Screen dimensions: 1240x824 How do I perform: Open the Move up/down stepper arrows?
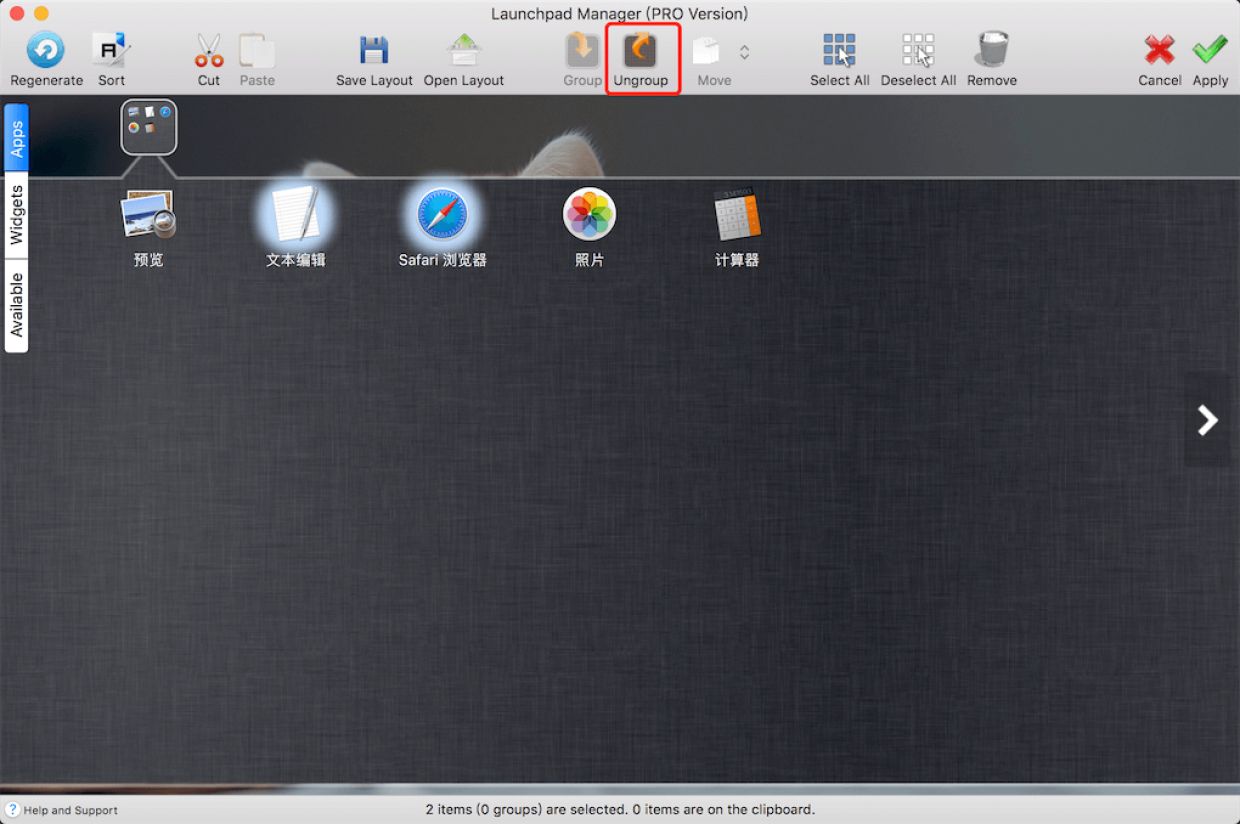744,52
